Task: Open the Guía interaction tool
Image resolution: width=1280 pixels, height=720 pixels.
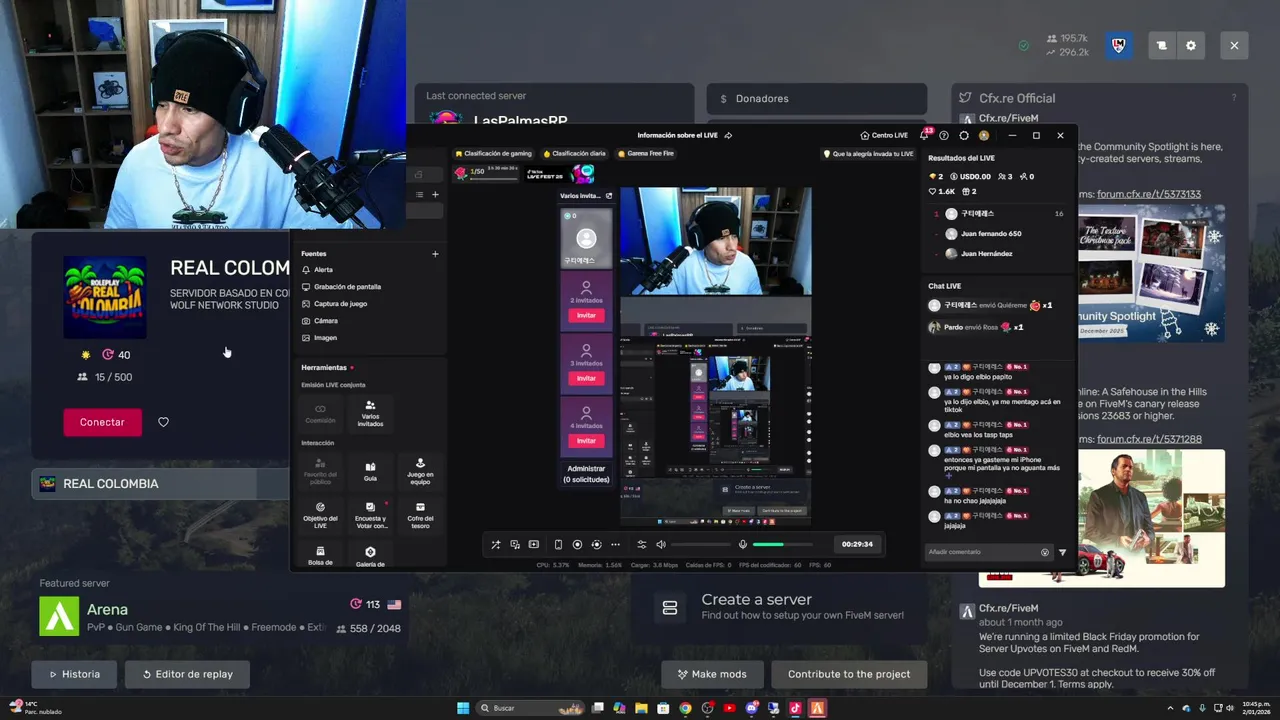Action: pyautogui.click(x=370, y=471)
